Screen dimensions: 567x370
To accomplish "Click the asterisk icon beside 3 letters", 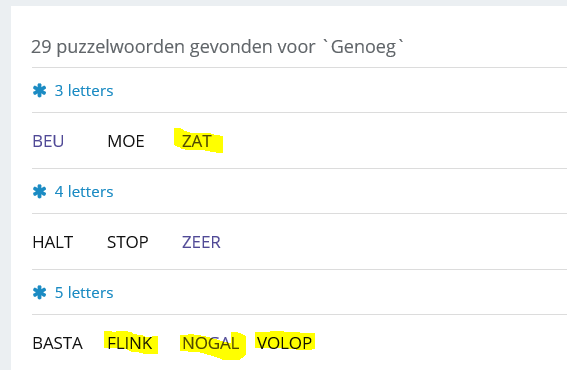I will pos(39,90).
